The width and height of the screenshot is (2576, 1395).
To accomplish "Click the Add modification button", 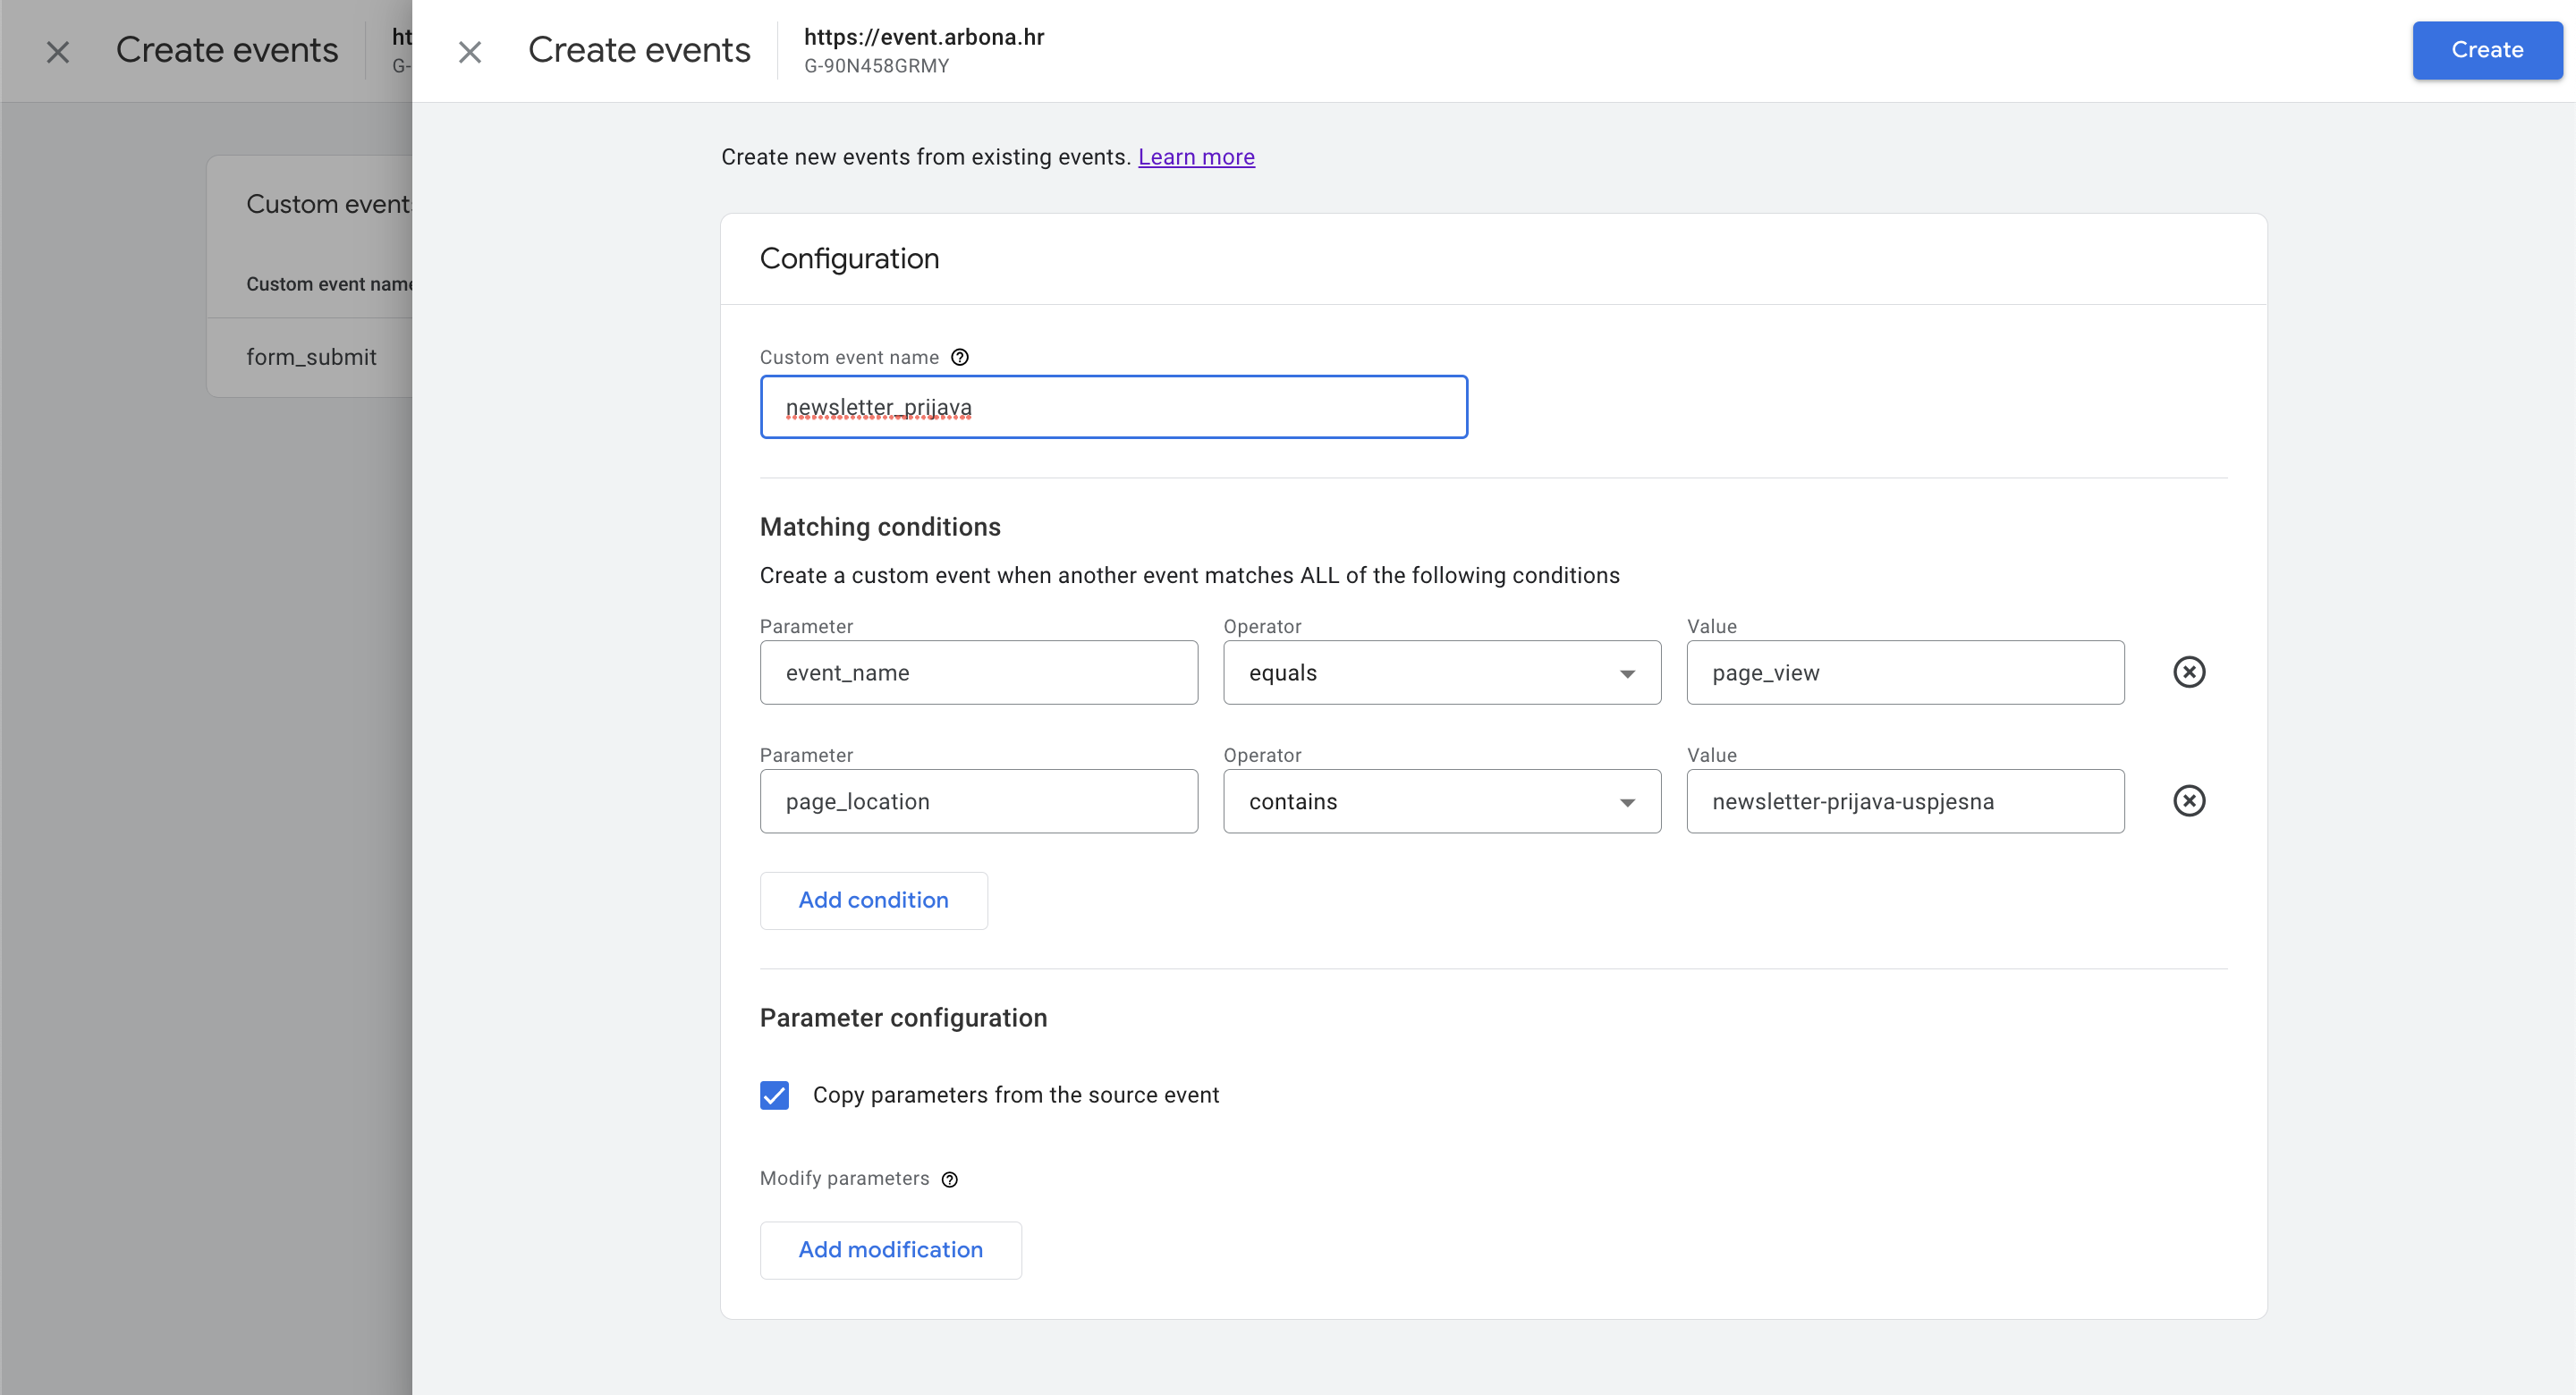I will 891,1249.
